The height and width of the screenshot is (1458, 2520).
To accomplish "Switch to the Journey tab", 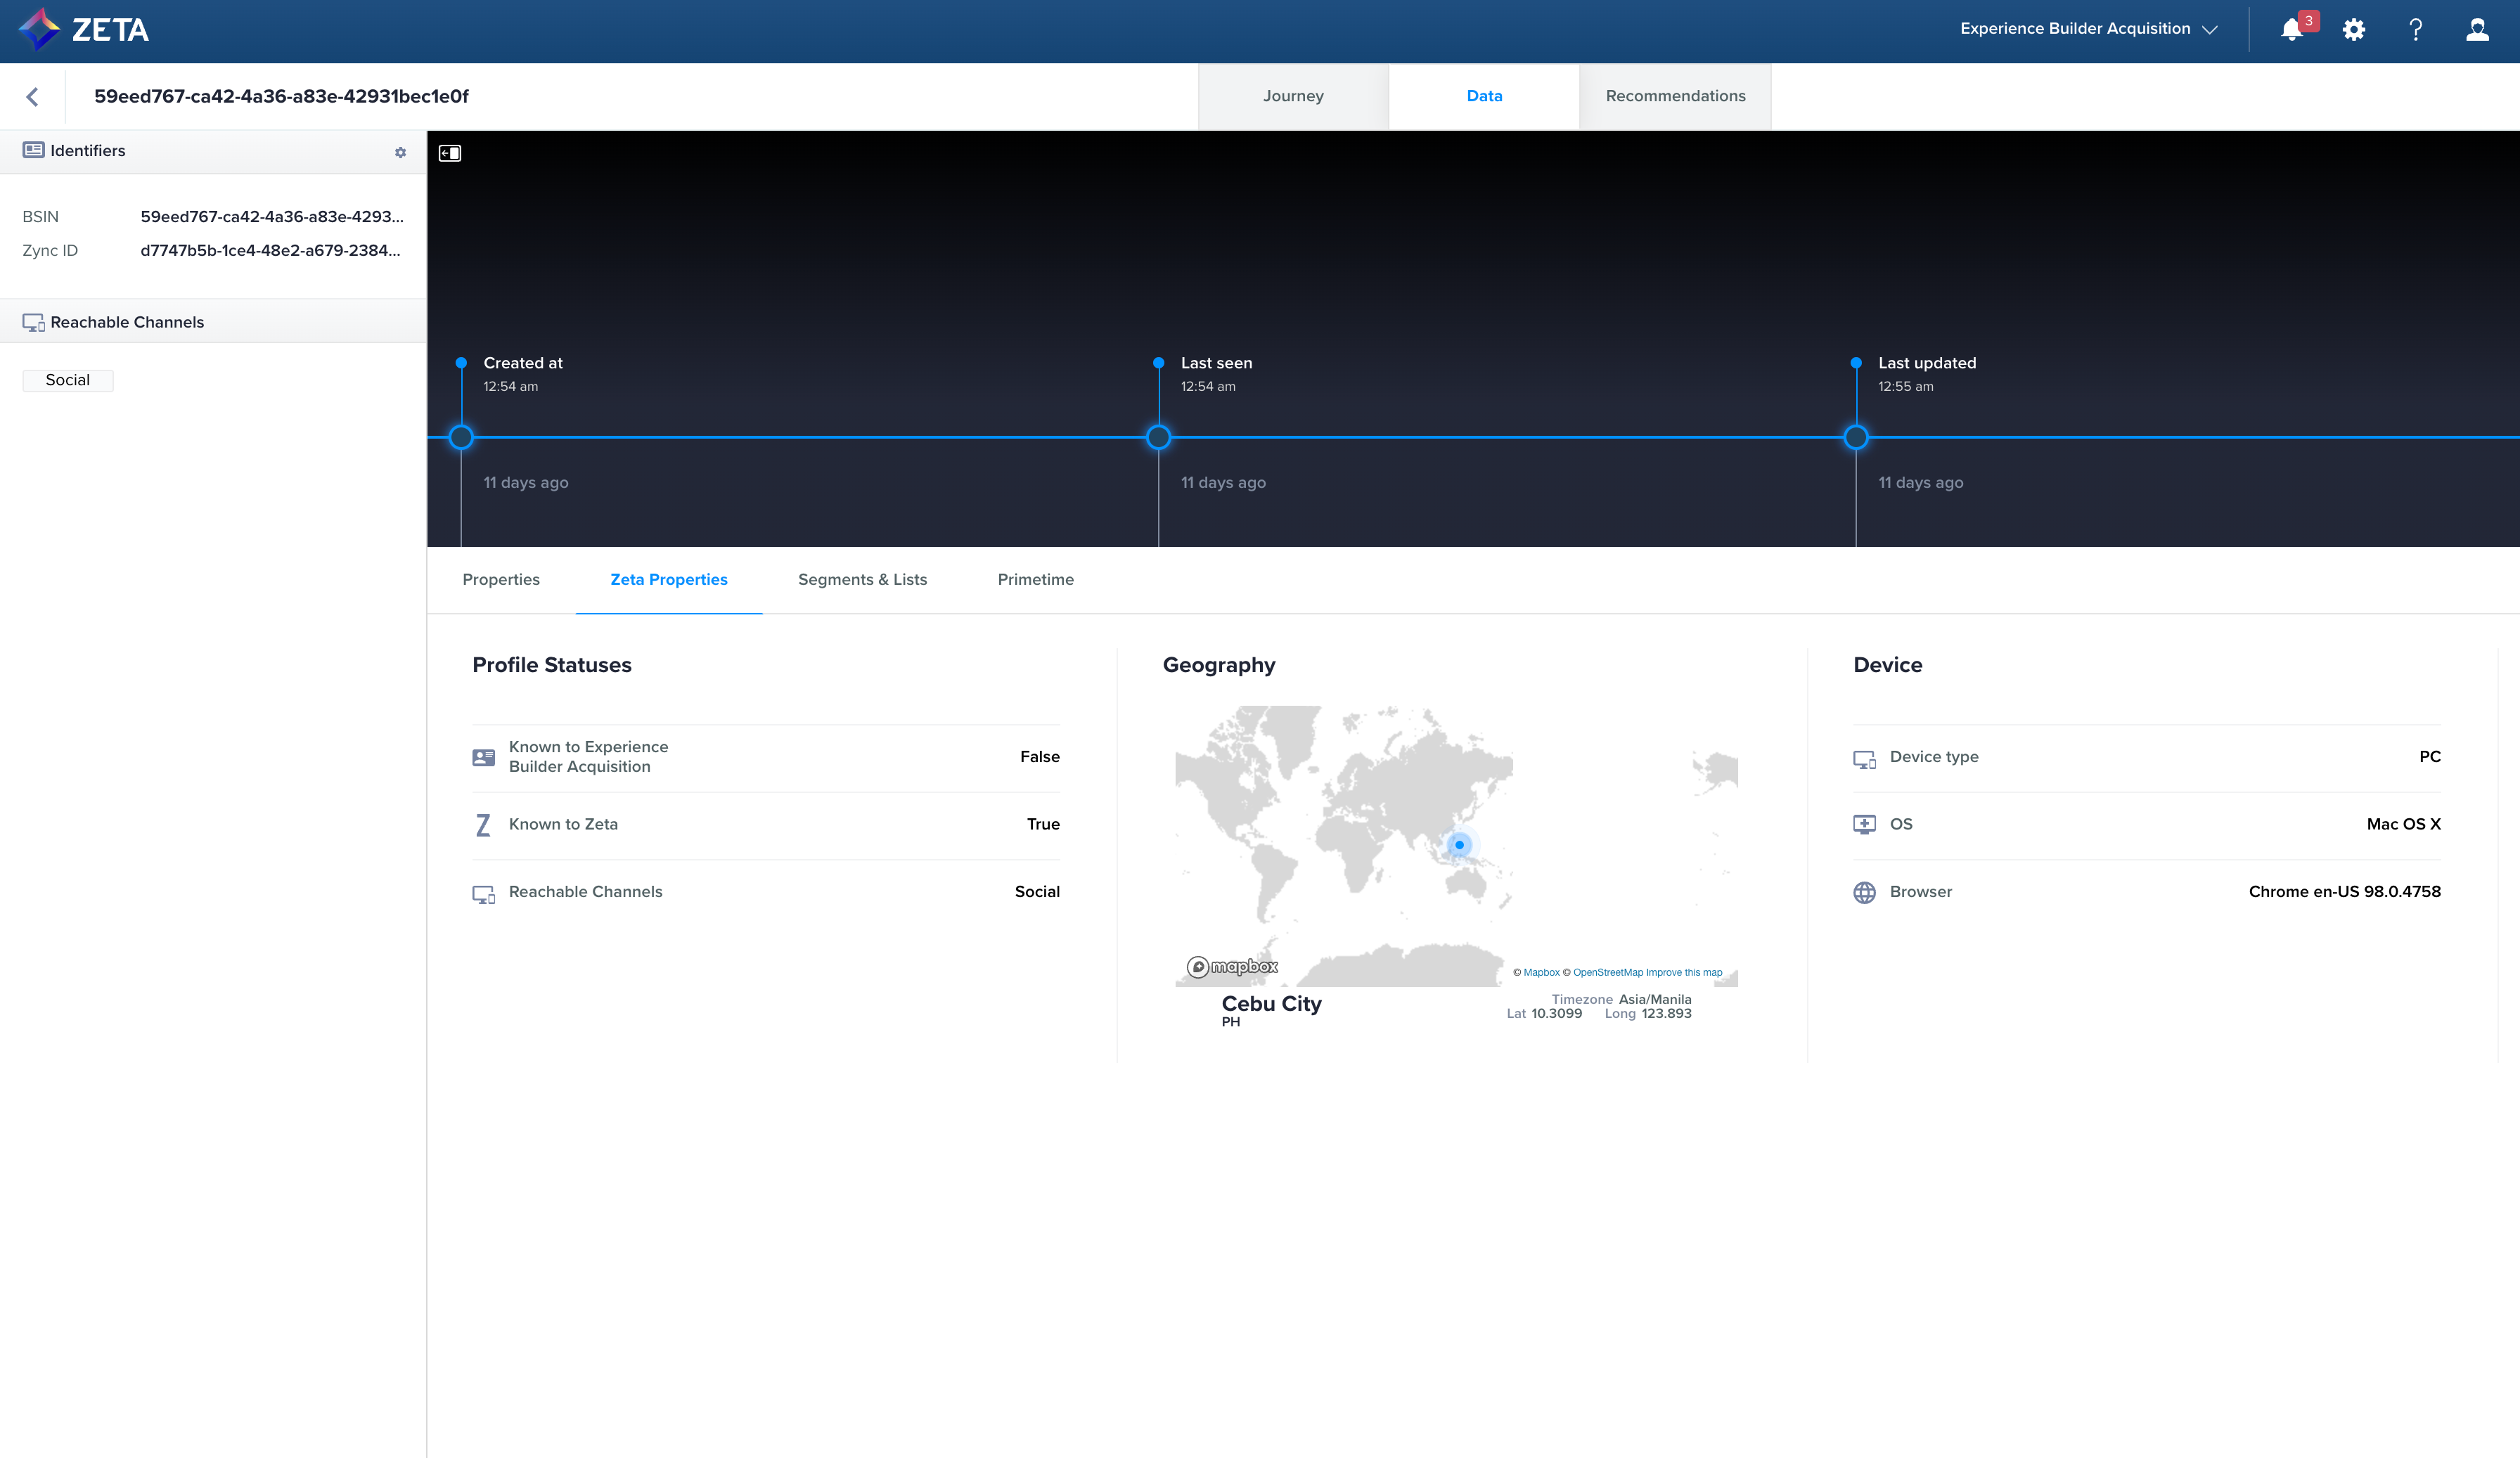I will [x=1293, y=96].
